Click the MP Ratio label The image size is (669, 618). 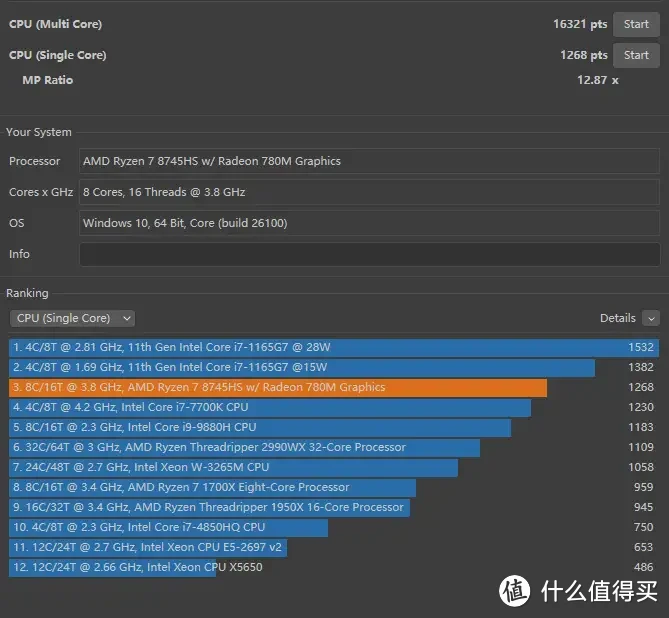(48, 80)
